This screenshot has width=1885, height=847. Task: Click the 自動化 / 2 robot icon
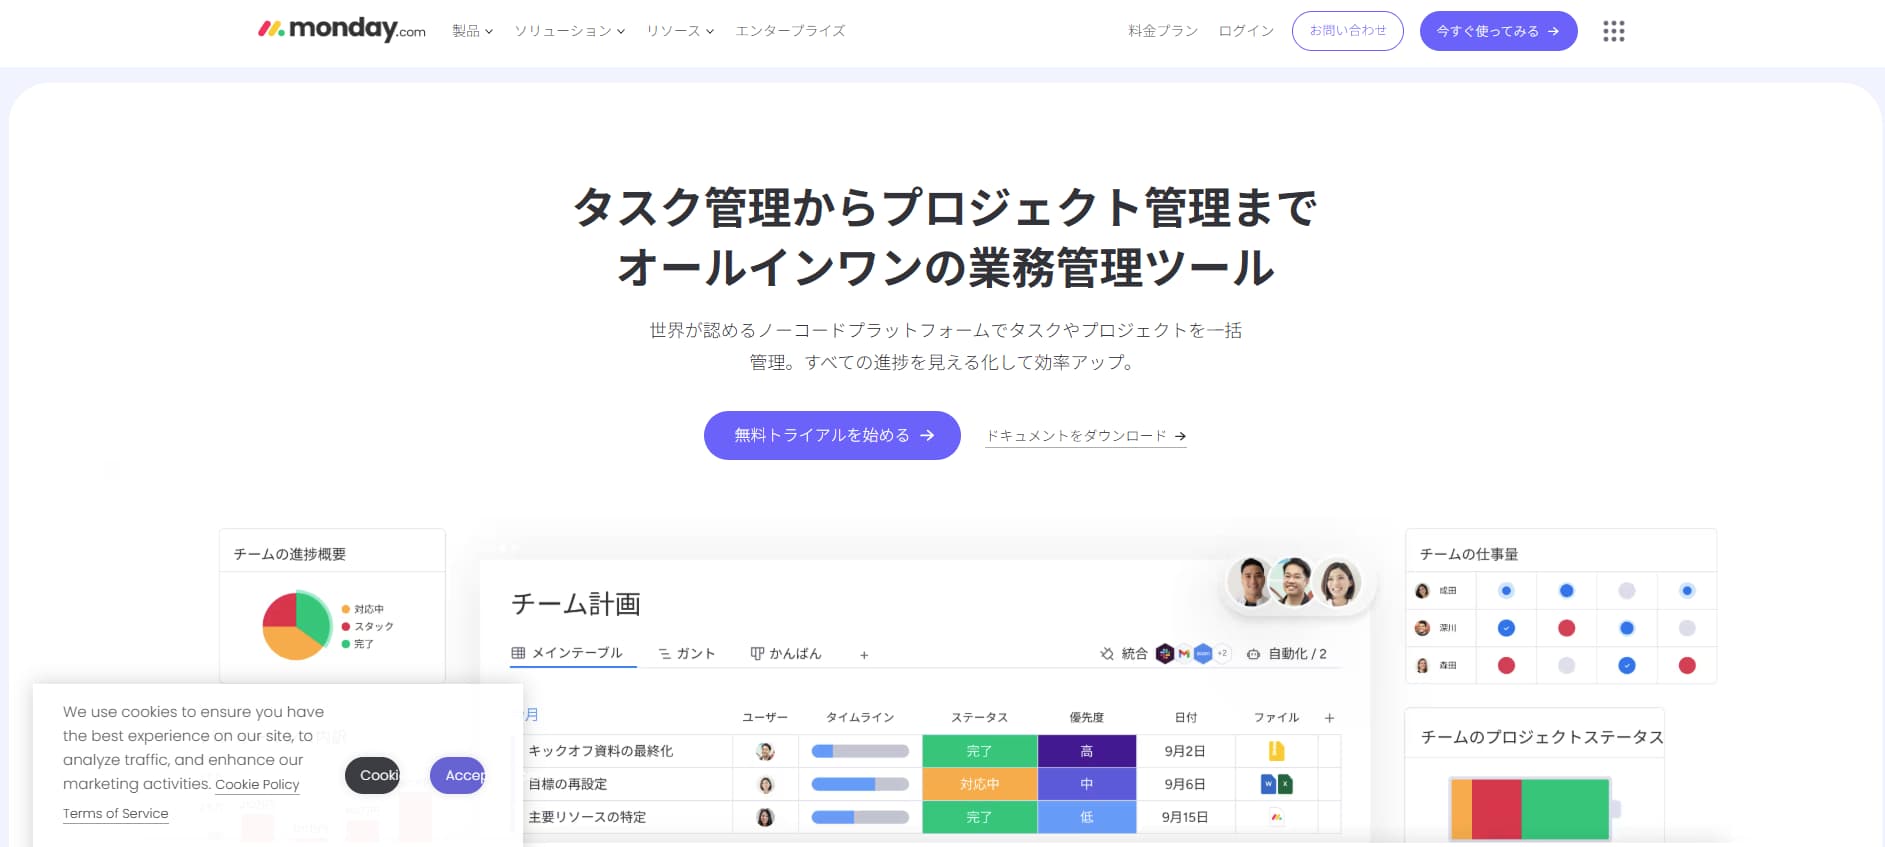tap(1253, 654)
